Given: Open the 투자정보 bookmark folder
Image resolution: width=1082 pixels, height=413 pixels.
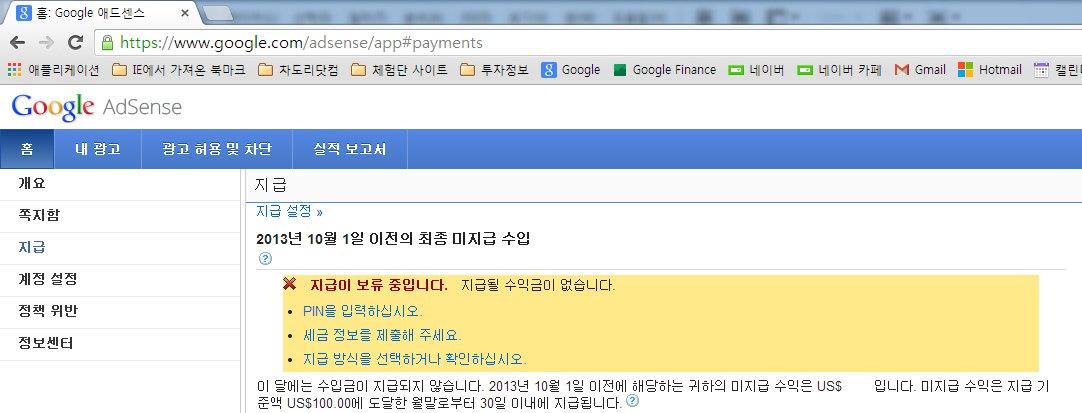Looking at the screenshot, I should [494, 70].
